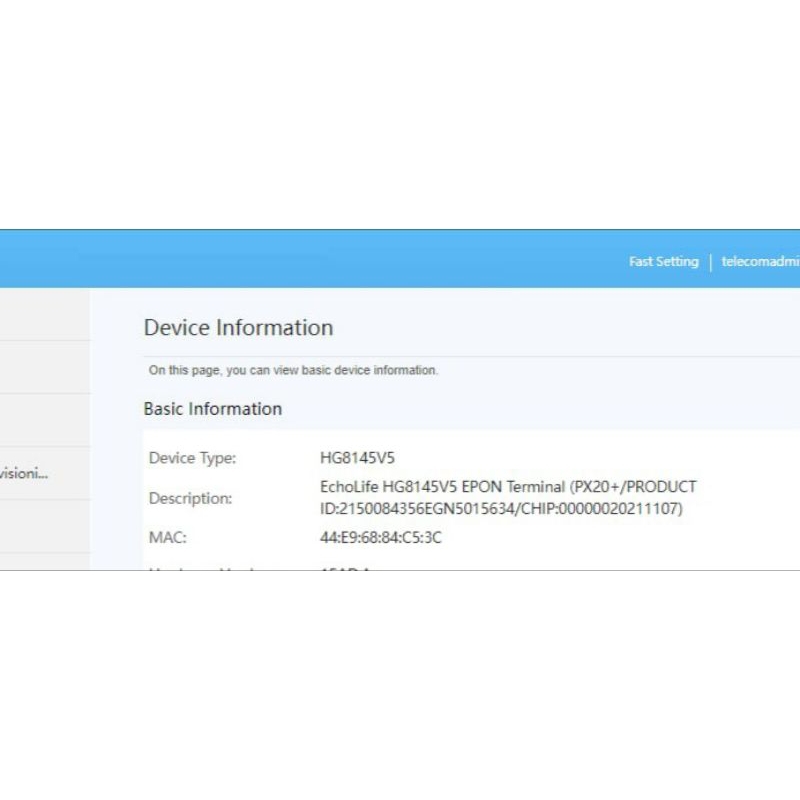The width and height of the screenshot is (800, 800).
Task: Select the HG8145V5 device type value
Action: coord(357,458)
